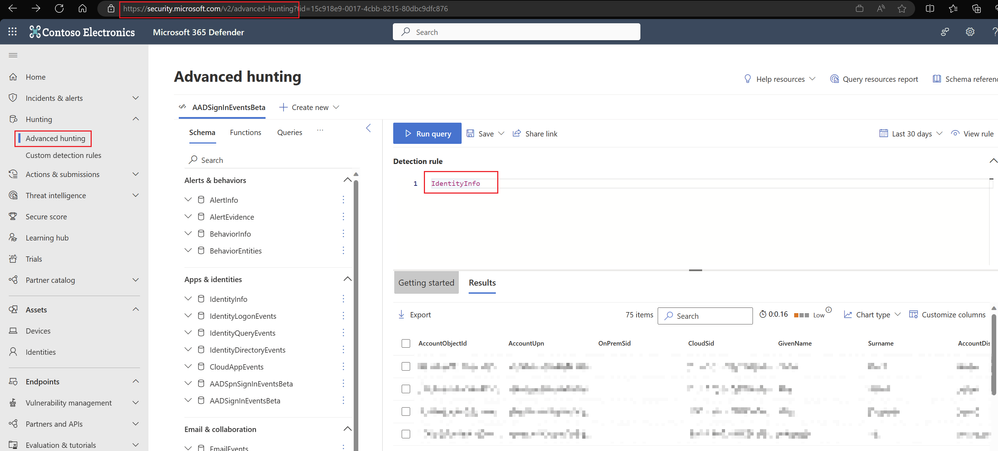Screen dimensions: 998x451
Task: Open the Last 30 days time range dropdown
Action: tap(911, 134)
